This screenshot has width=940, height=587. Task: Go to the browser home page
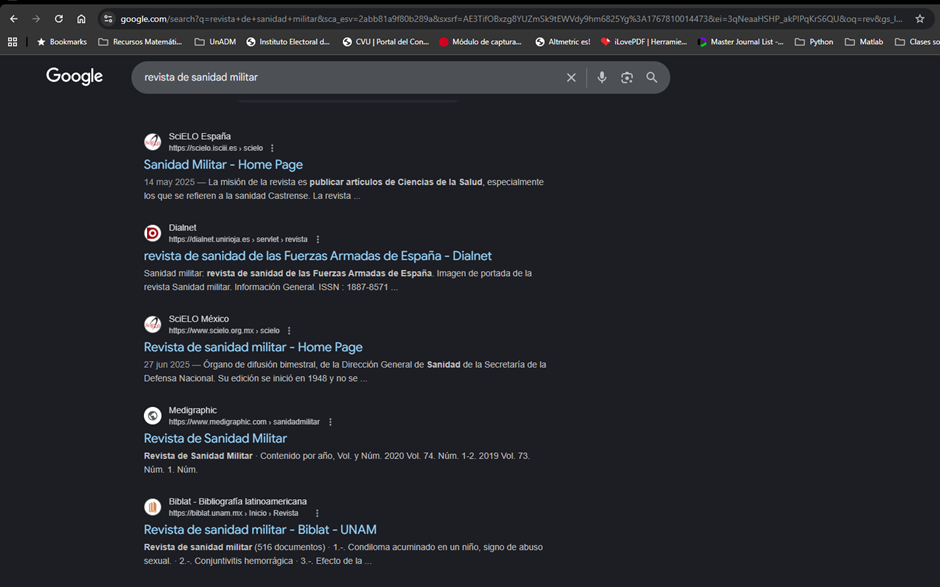(x=82, y=19)
